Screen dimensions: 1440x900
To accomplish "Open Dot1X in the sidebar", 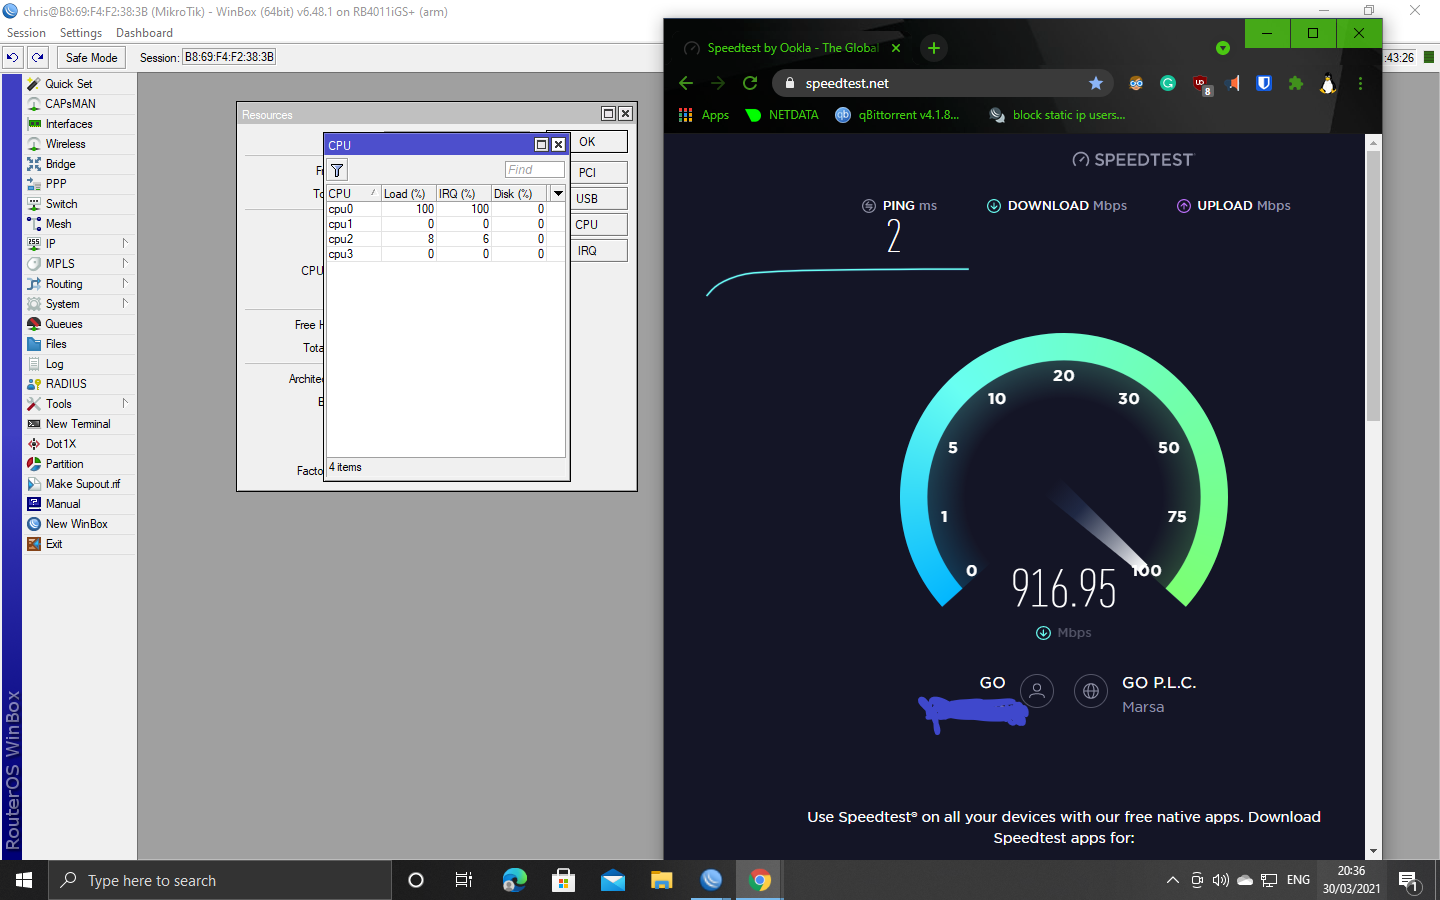I will click(80, 444).
